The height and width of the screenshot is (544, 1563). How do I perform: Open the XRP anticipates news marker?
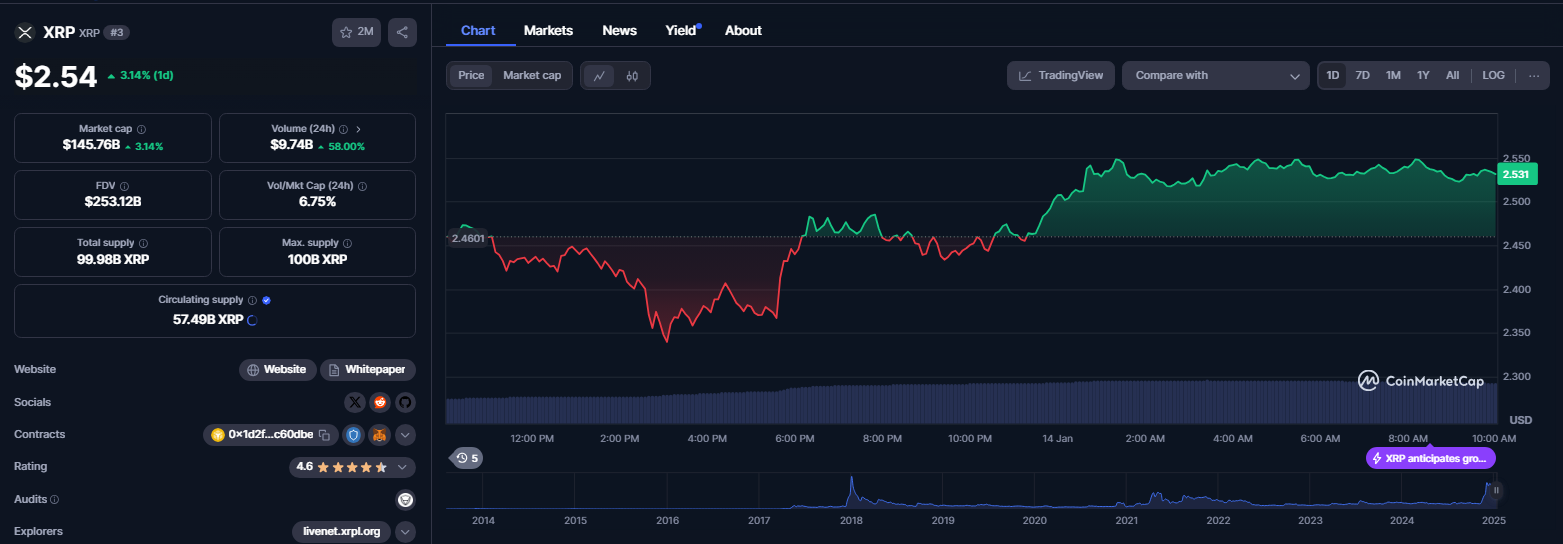(x=1430, y=458)
